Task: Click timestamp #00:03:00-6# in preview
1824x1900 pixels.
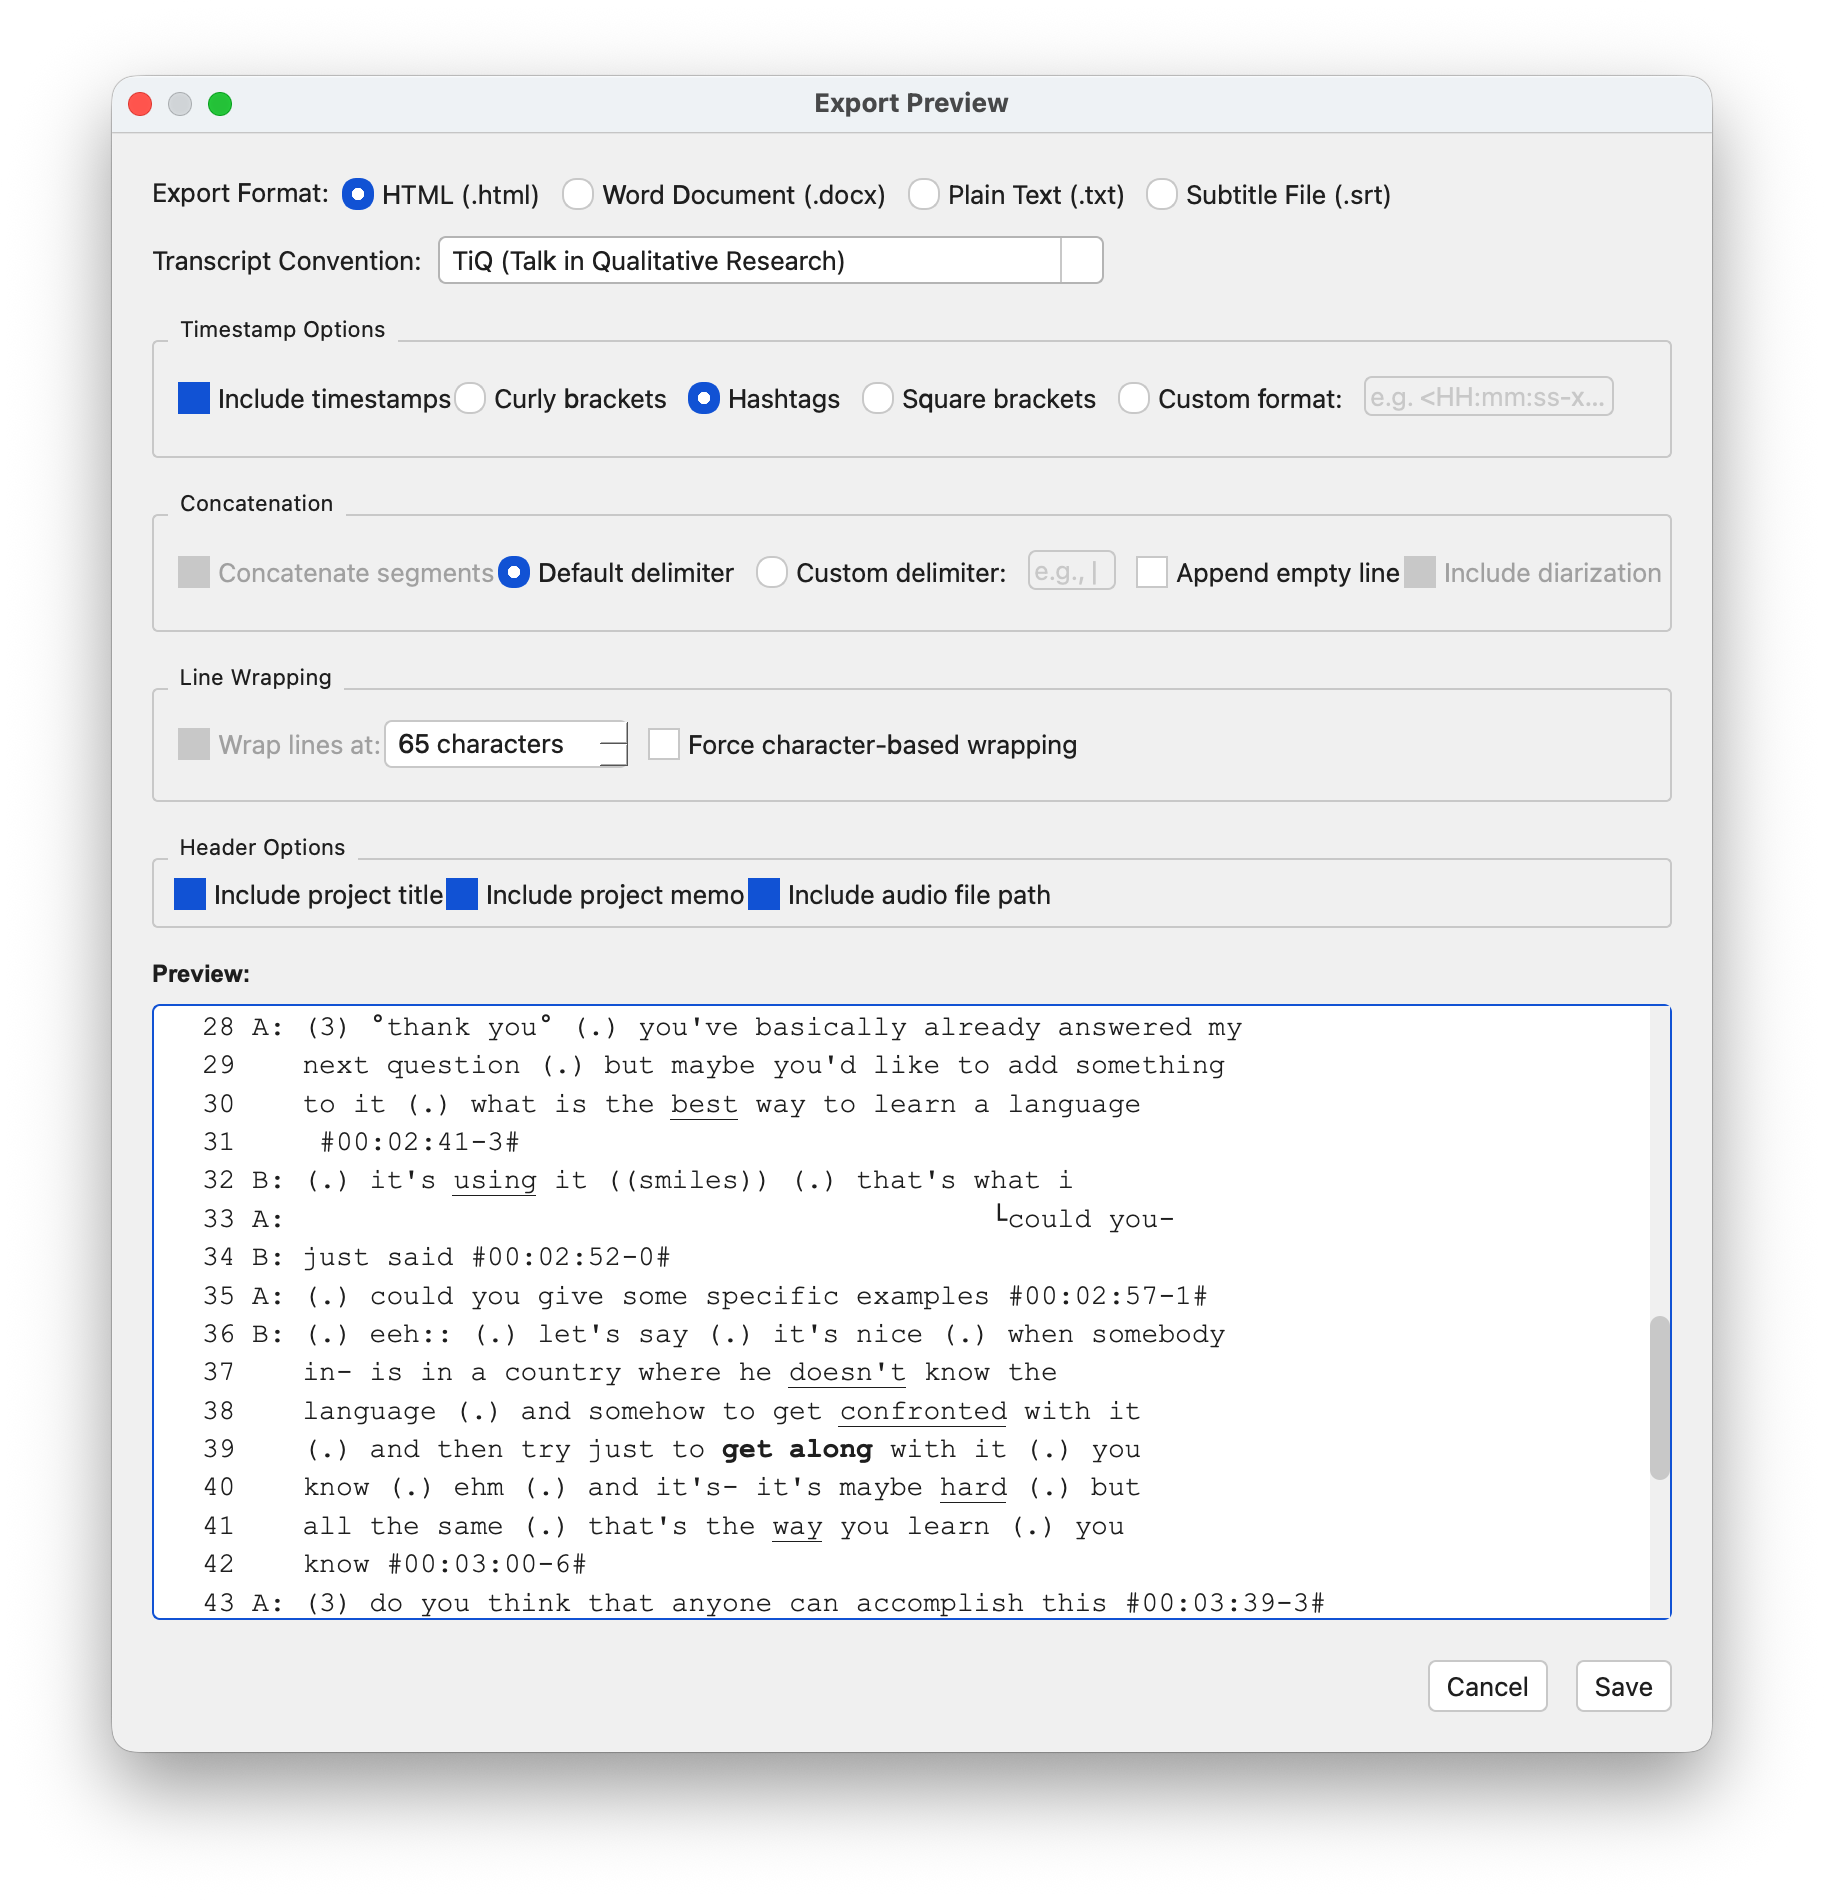Action: point(487,1564)
